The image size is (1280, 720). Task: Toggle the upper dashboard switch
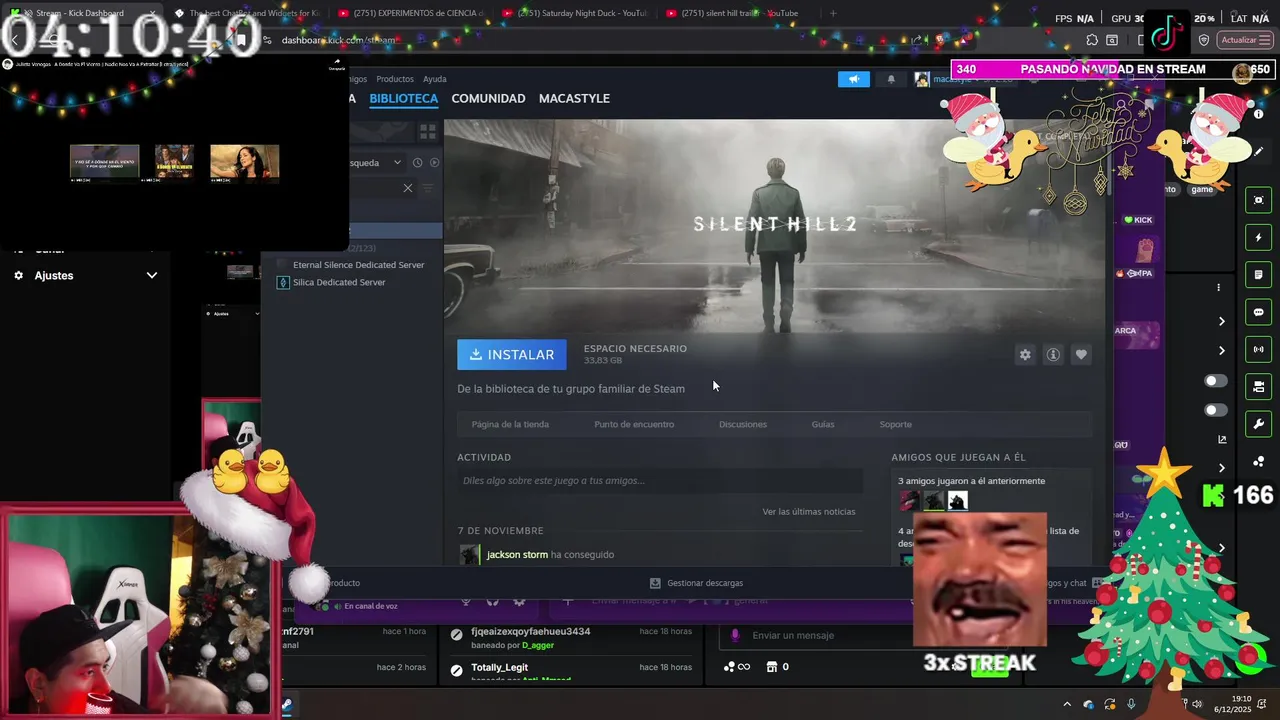tap(1216, 381)
